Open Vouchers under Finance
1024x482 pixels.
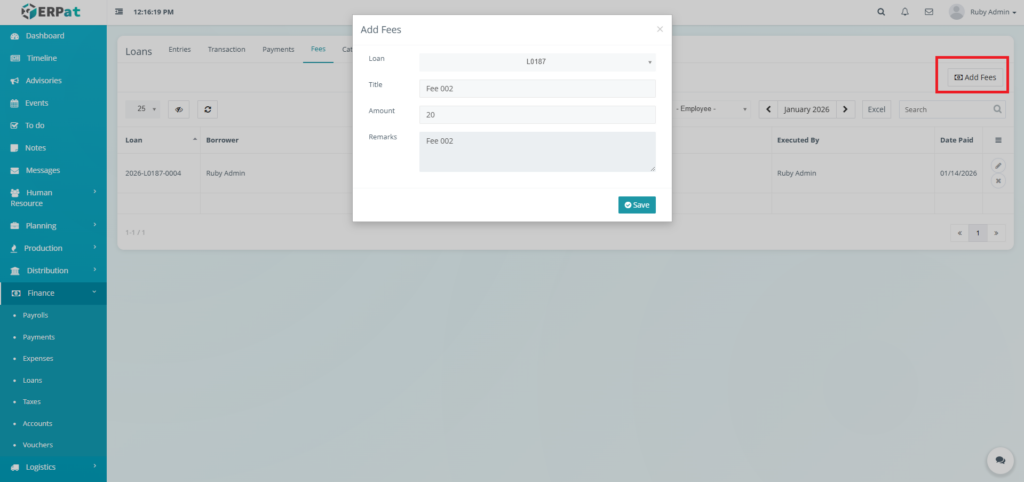pyautogui.click(x=37, y=445)
